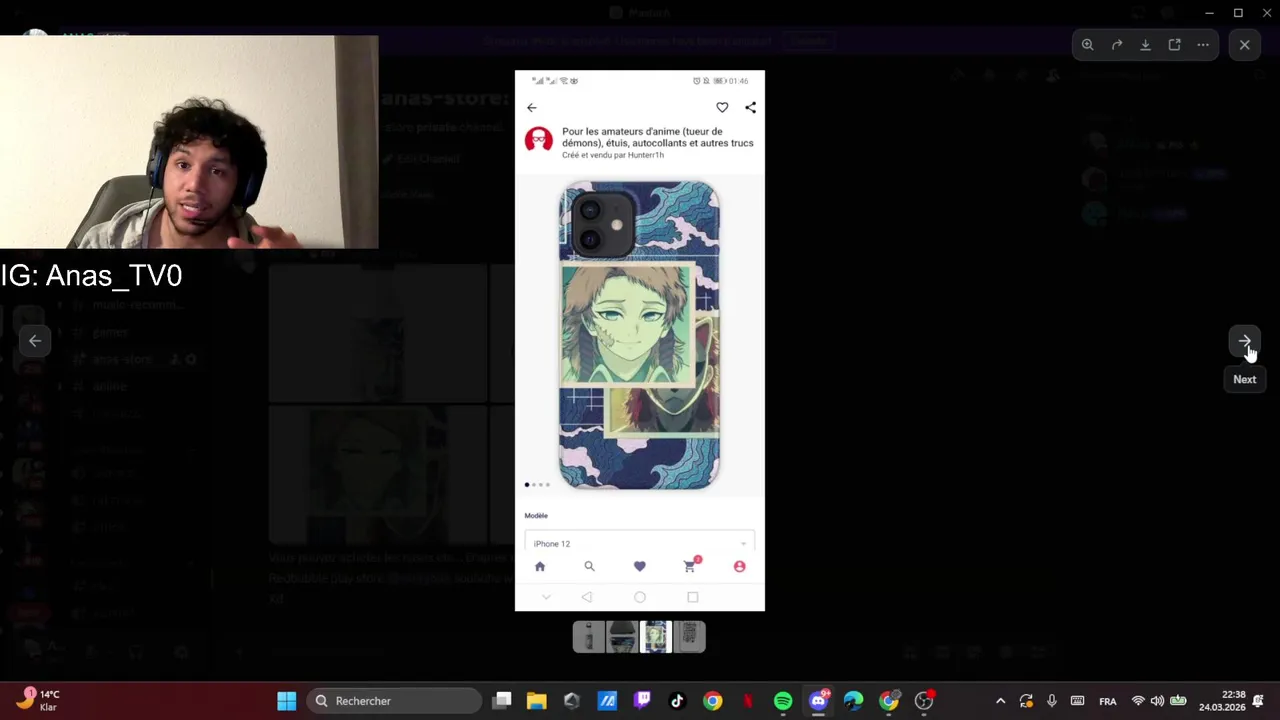Open TikTok from the taskbar

tap(677, 701)
